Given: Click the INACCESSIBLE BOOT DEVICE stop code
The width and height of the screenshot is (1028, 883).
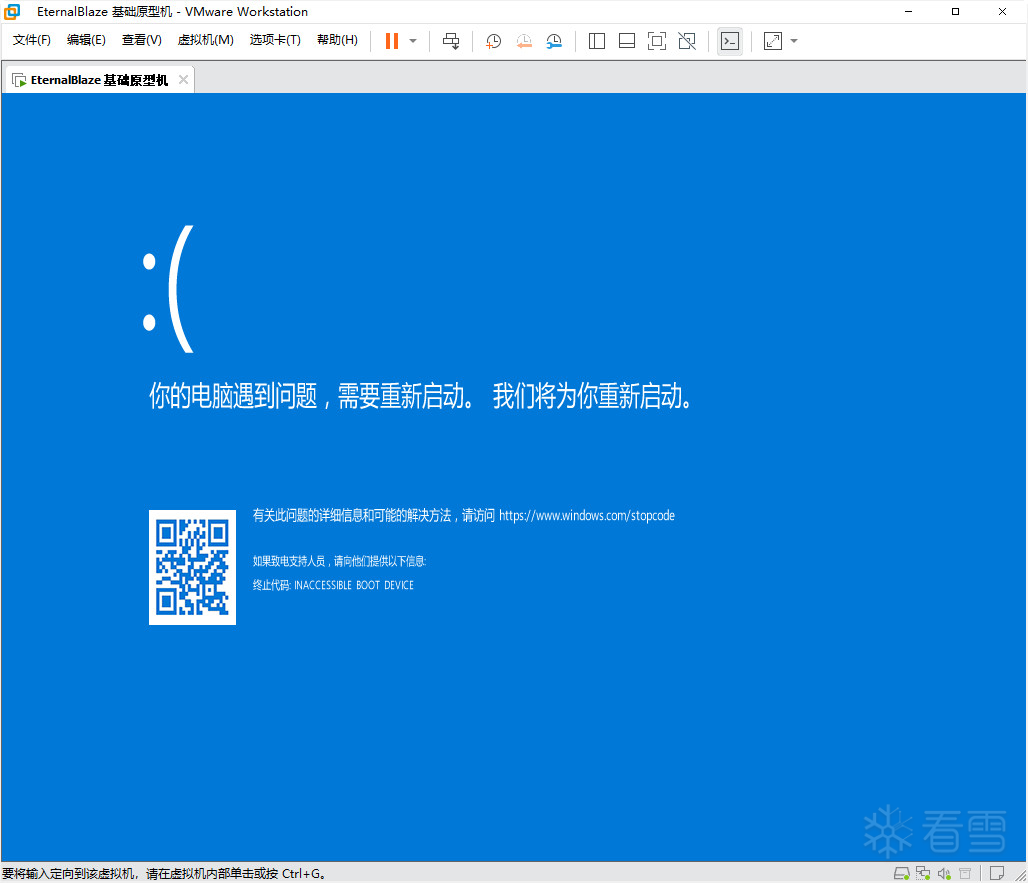Looking at the screenshot, I should [x=354, y=585].
